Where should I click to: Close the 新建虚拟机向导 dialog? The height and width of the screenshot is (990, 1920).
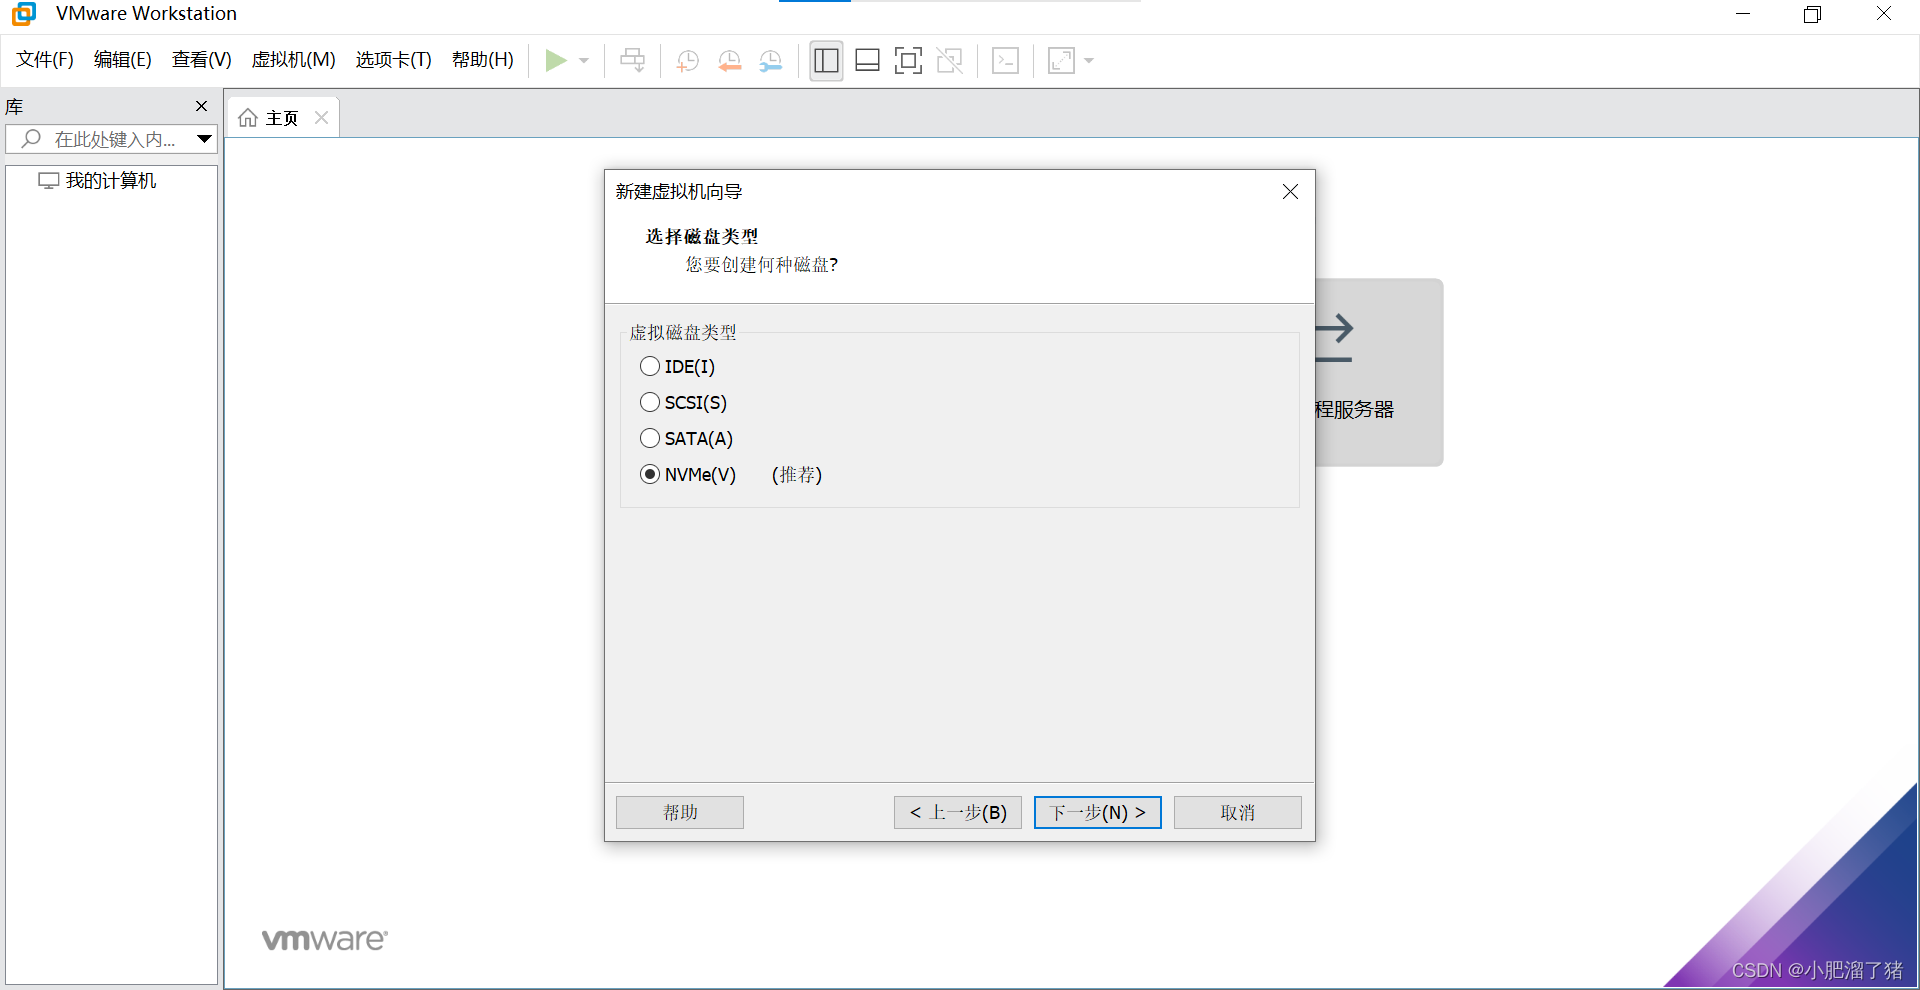coord(1290,192)
